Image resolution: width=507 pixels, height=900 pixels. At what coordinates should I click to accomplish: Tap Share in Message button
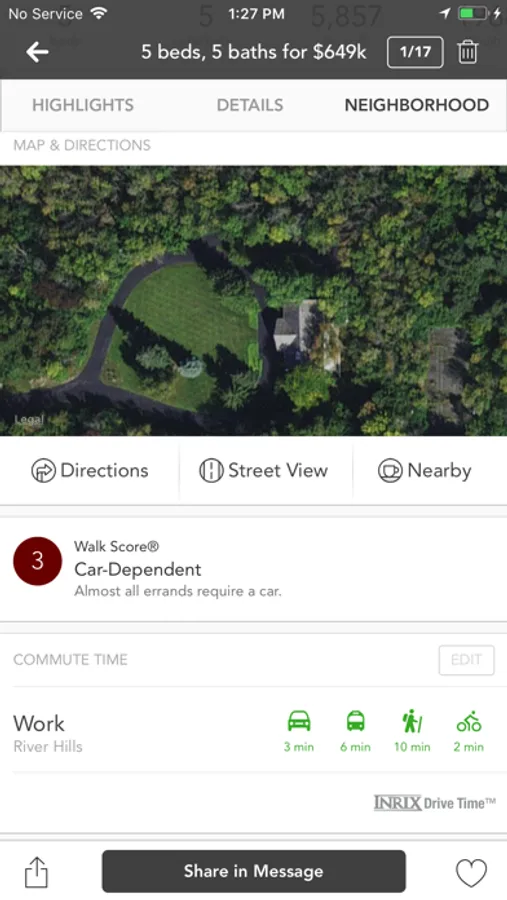(x=254, y=871)
